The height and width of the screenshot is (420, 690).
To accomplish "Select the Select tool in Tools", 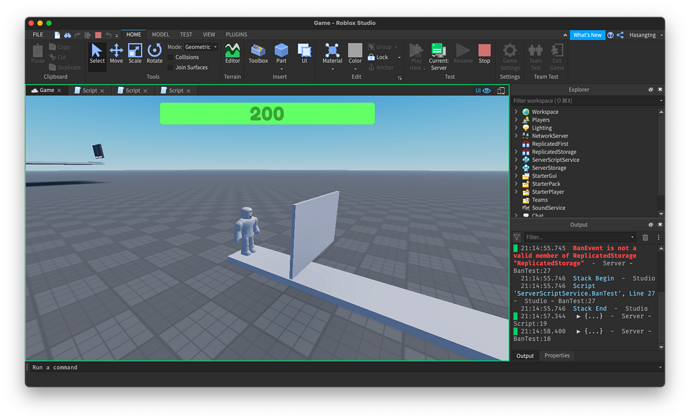I will 97,54.
